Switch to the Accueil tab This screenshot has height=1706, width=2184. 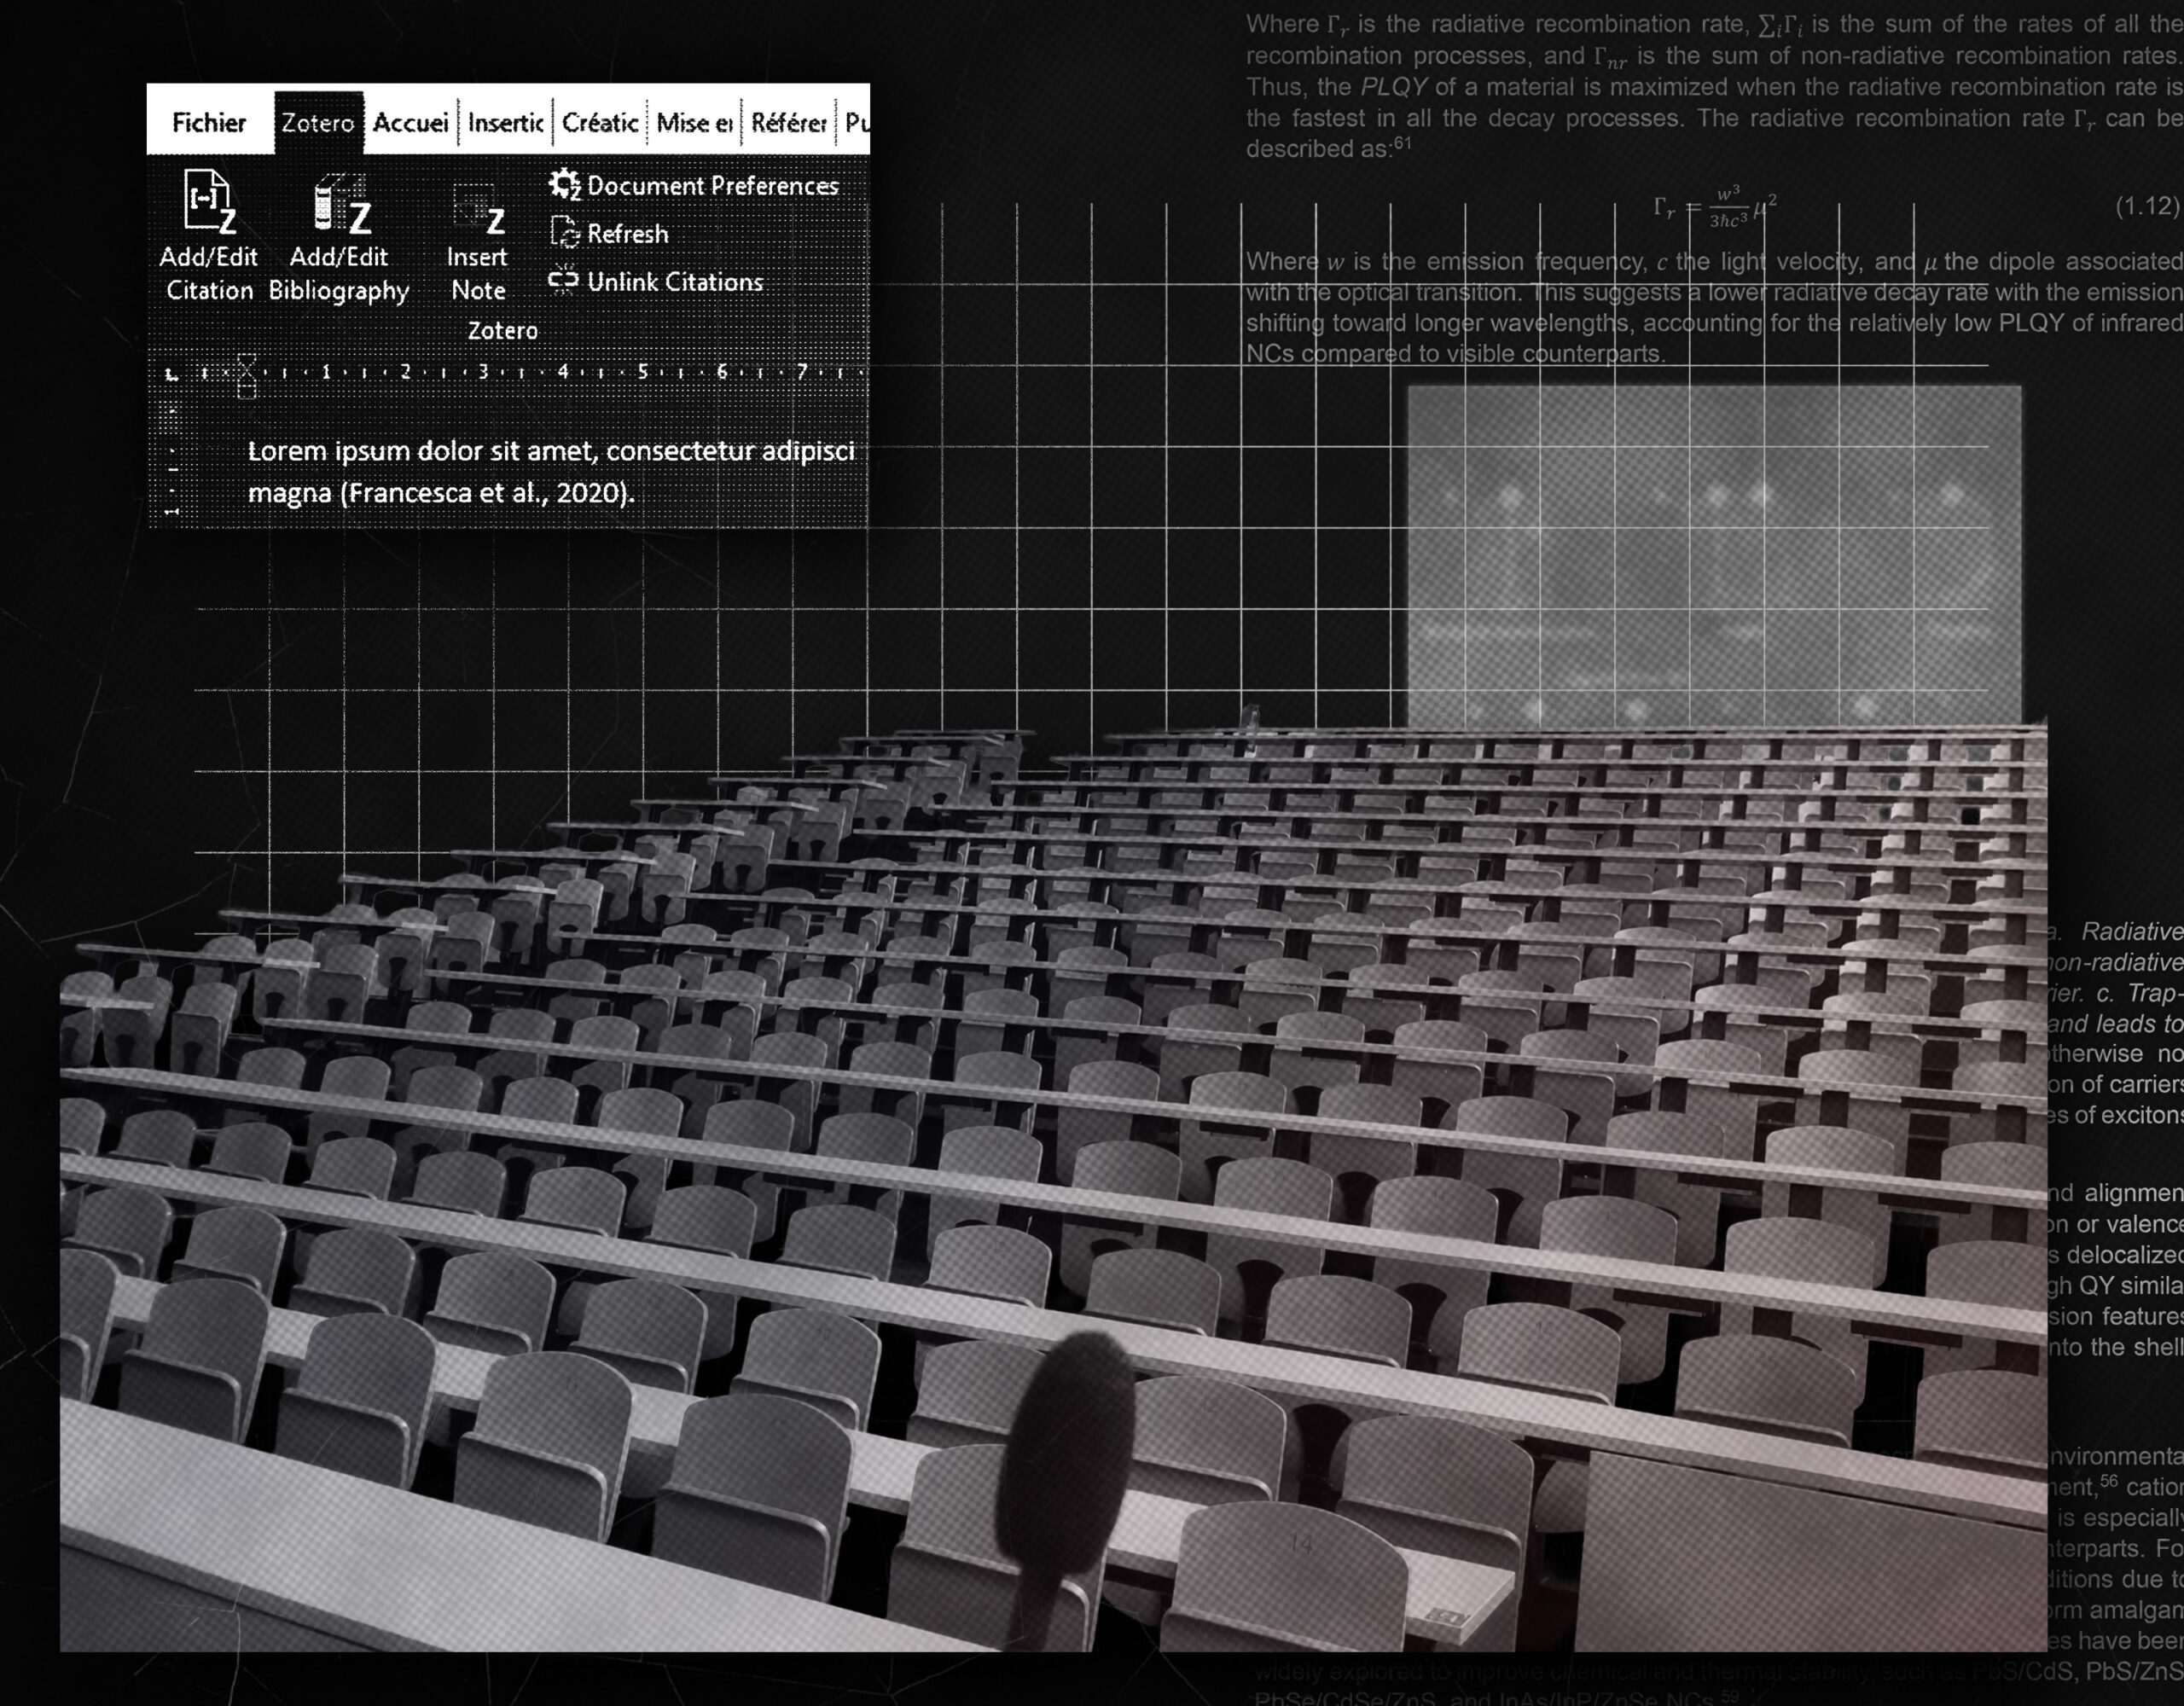click(x=410, y=123)
